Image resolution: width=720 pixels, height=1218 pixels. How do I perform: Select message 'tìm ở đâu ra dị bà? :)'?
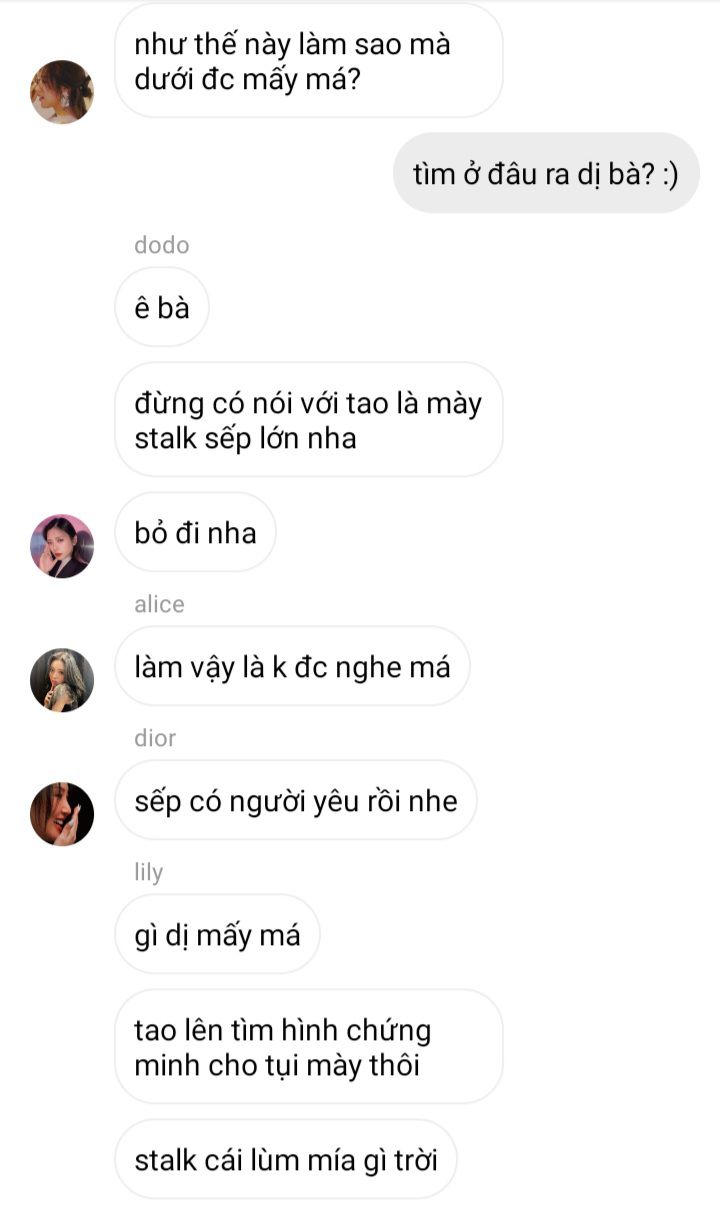tap(546, 173)
